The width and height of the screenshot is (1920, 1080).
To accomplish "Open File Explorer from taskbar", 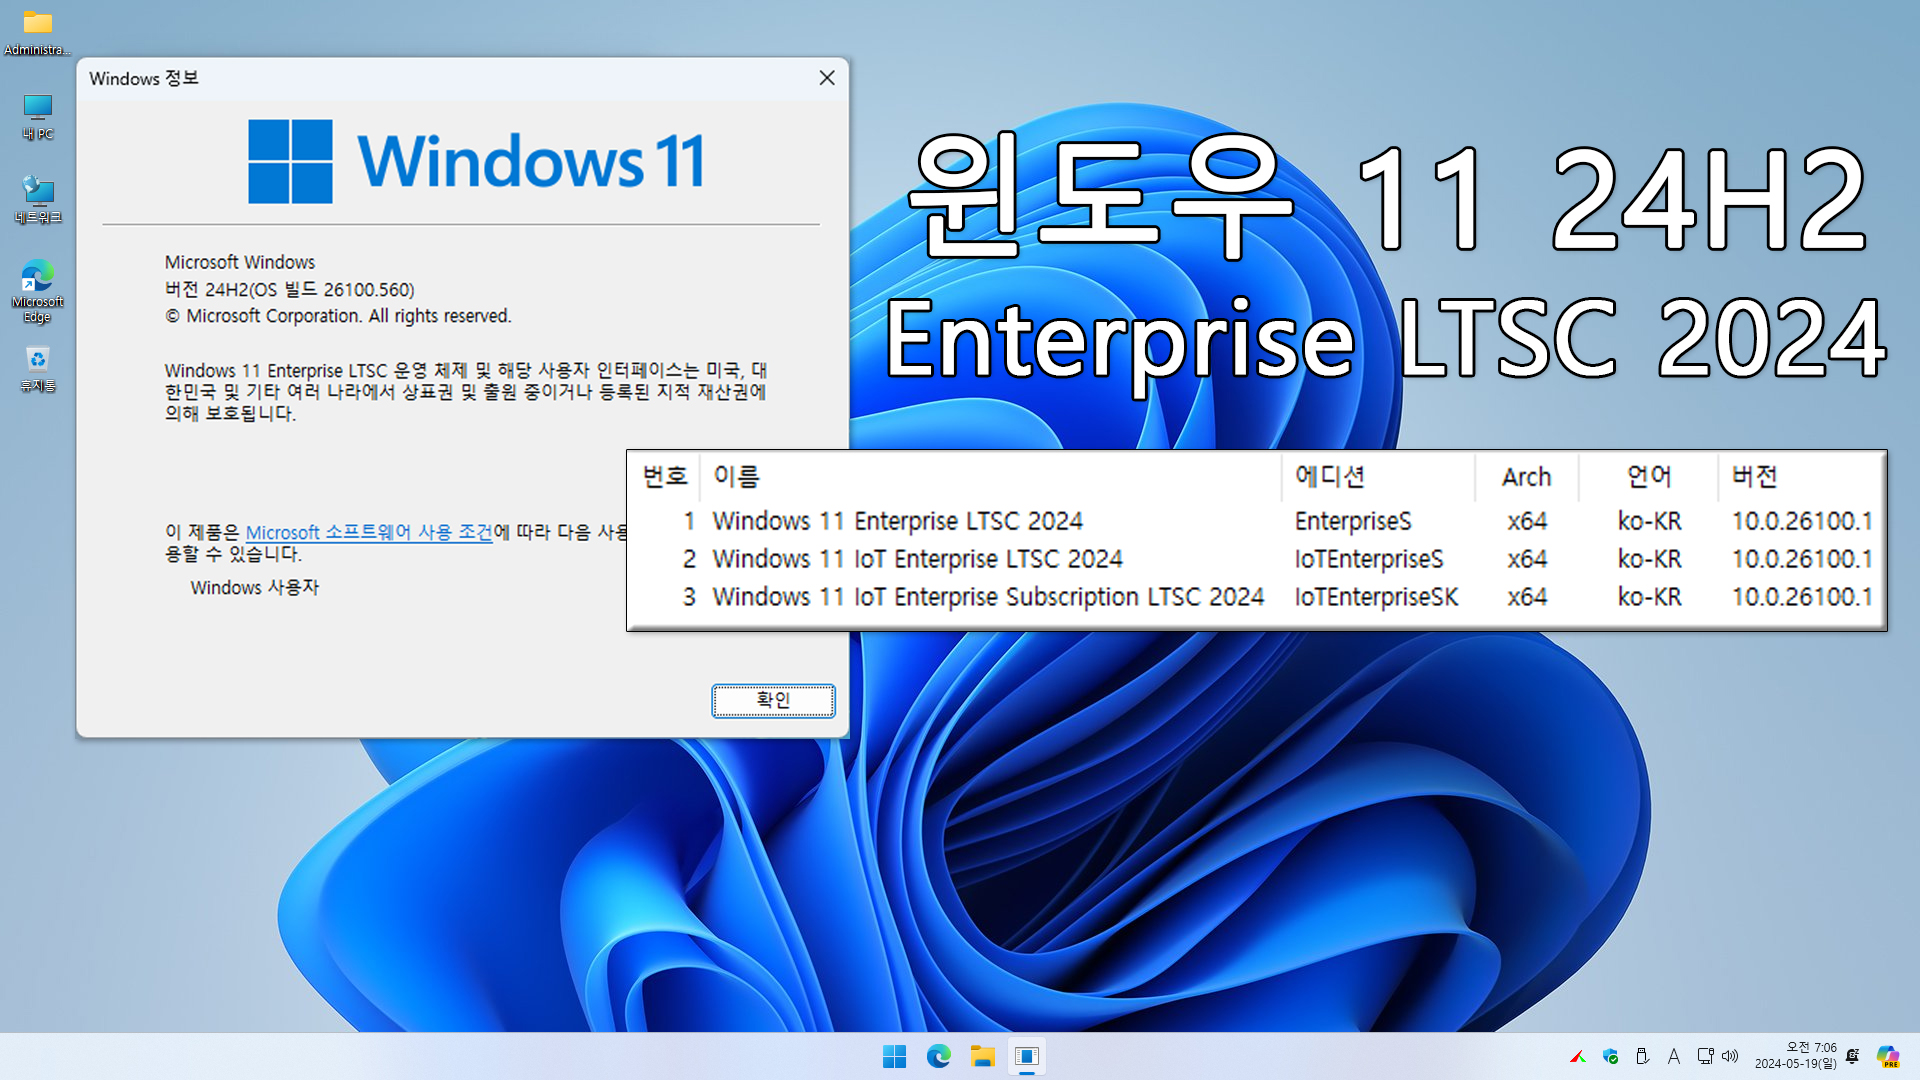I will pyautogui.click(x=982, y=1056).
